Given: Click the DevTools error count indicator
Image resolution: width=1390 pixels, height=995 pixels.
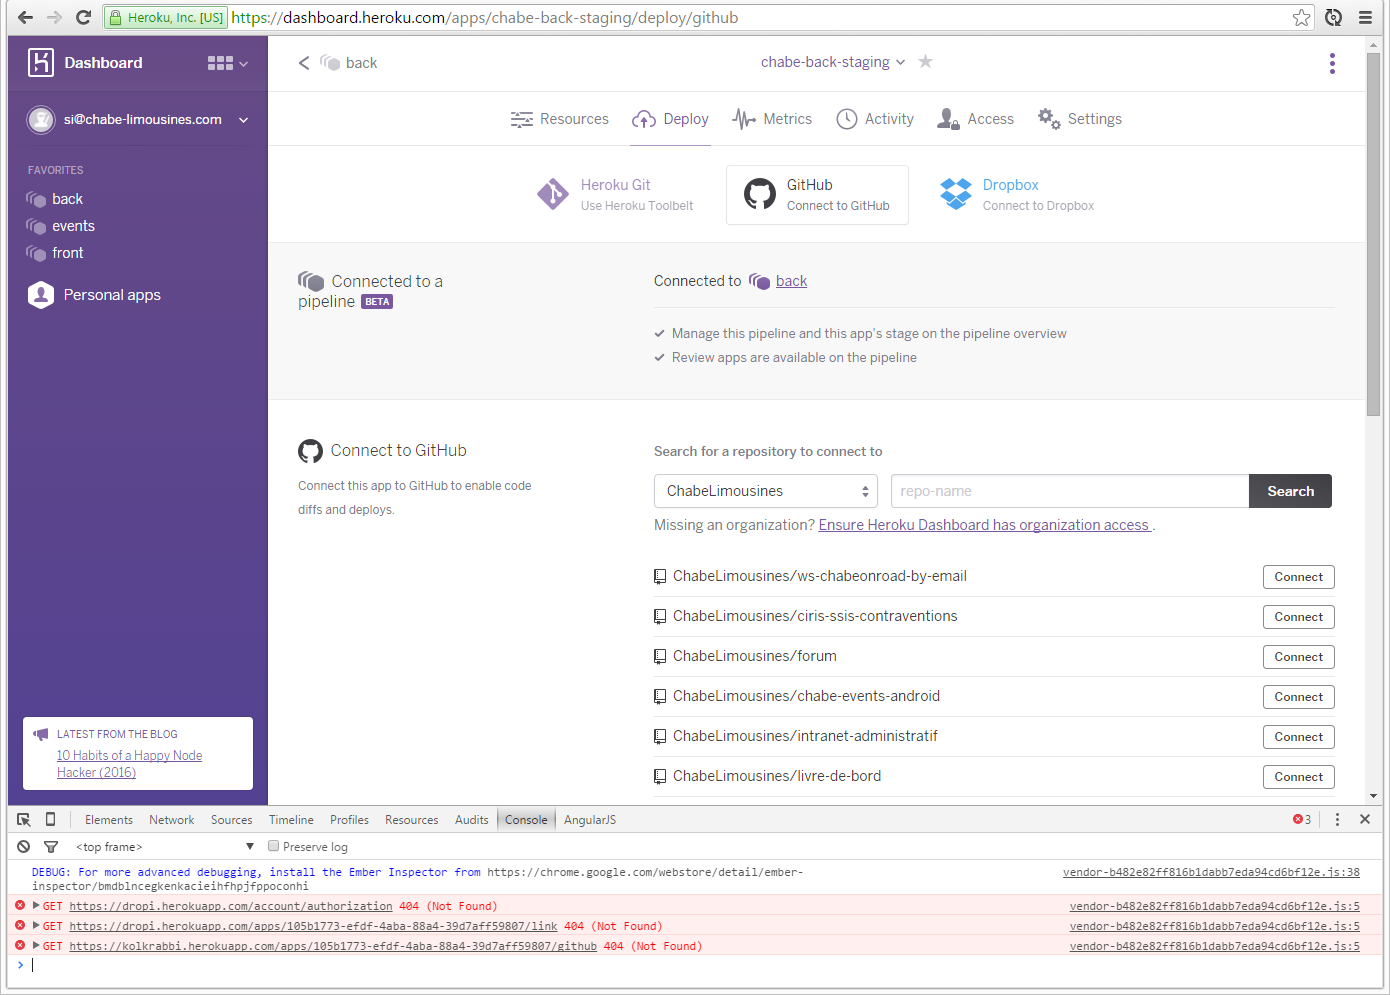Looking at the screenshot, I should tap(1302, 820).
